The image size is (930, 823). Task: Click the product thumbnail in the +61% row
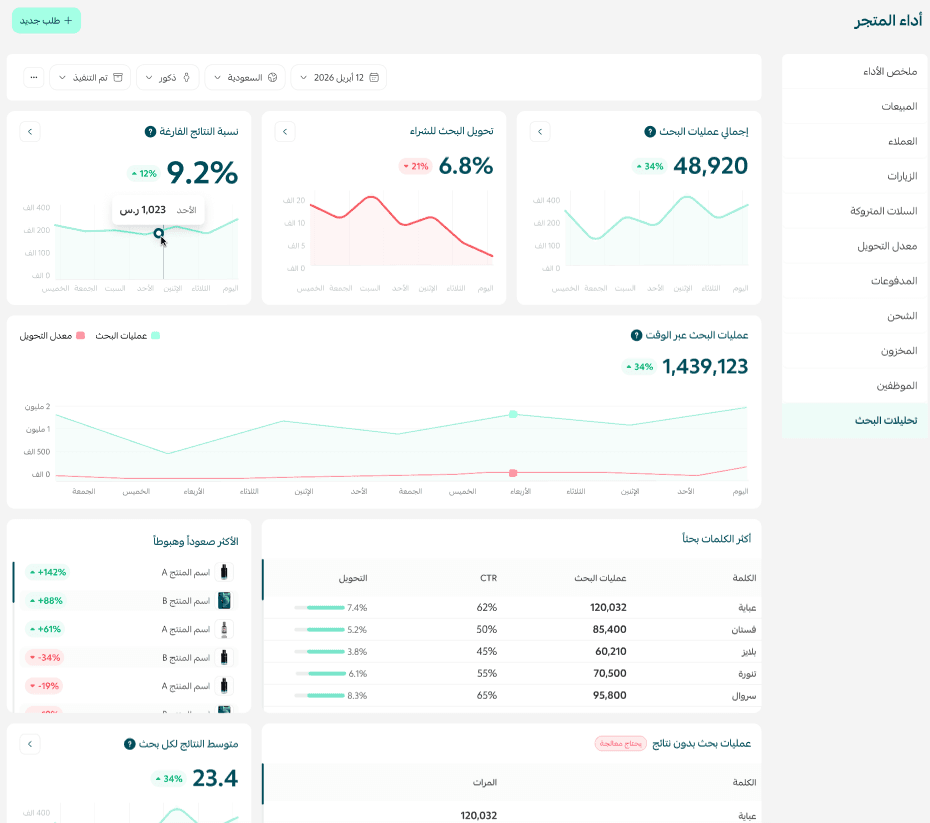(224, 629)
